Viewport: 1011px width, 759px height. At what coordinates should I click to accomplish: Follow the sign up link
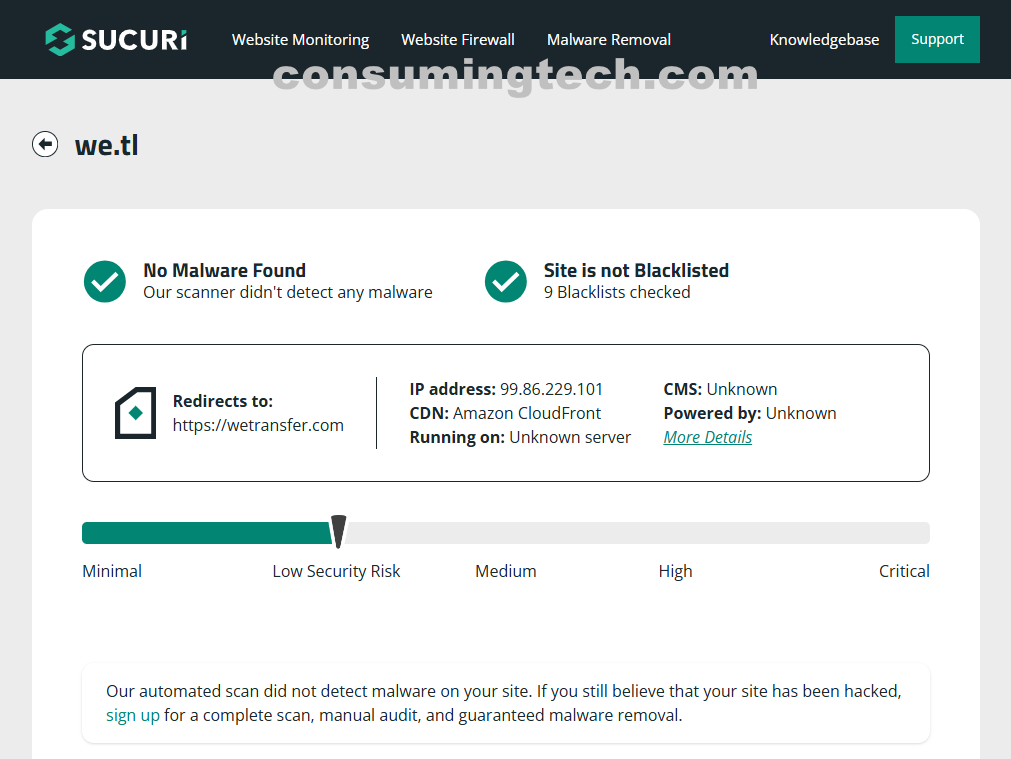coord(133,715)
